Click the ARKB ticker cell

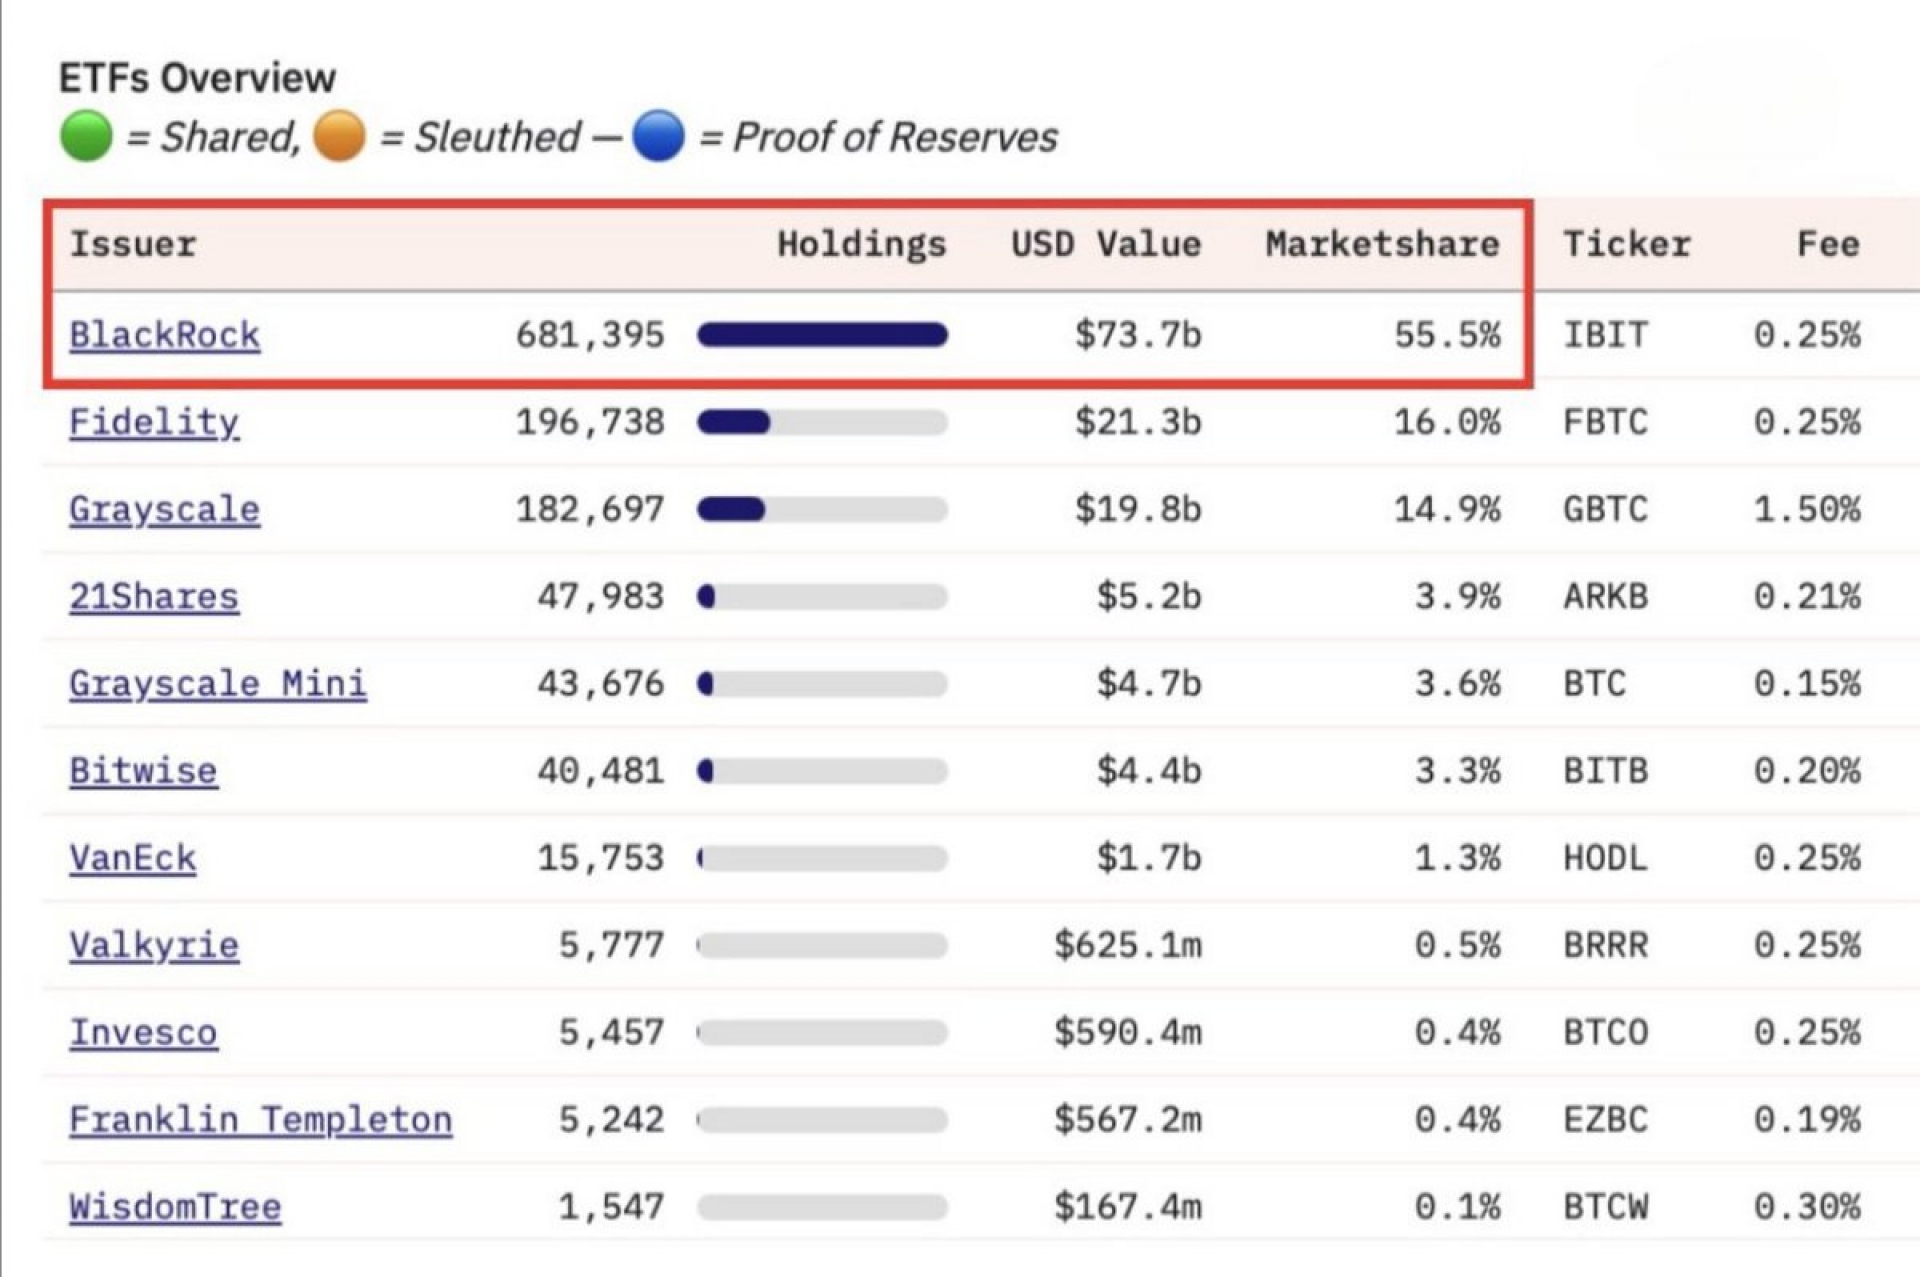tap(1605, 597)
